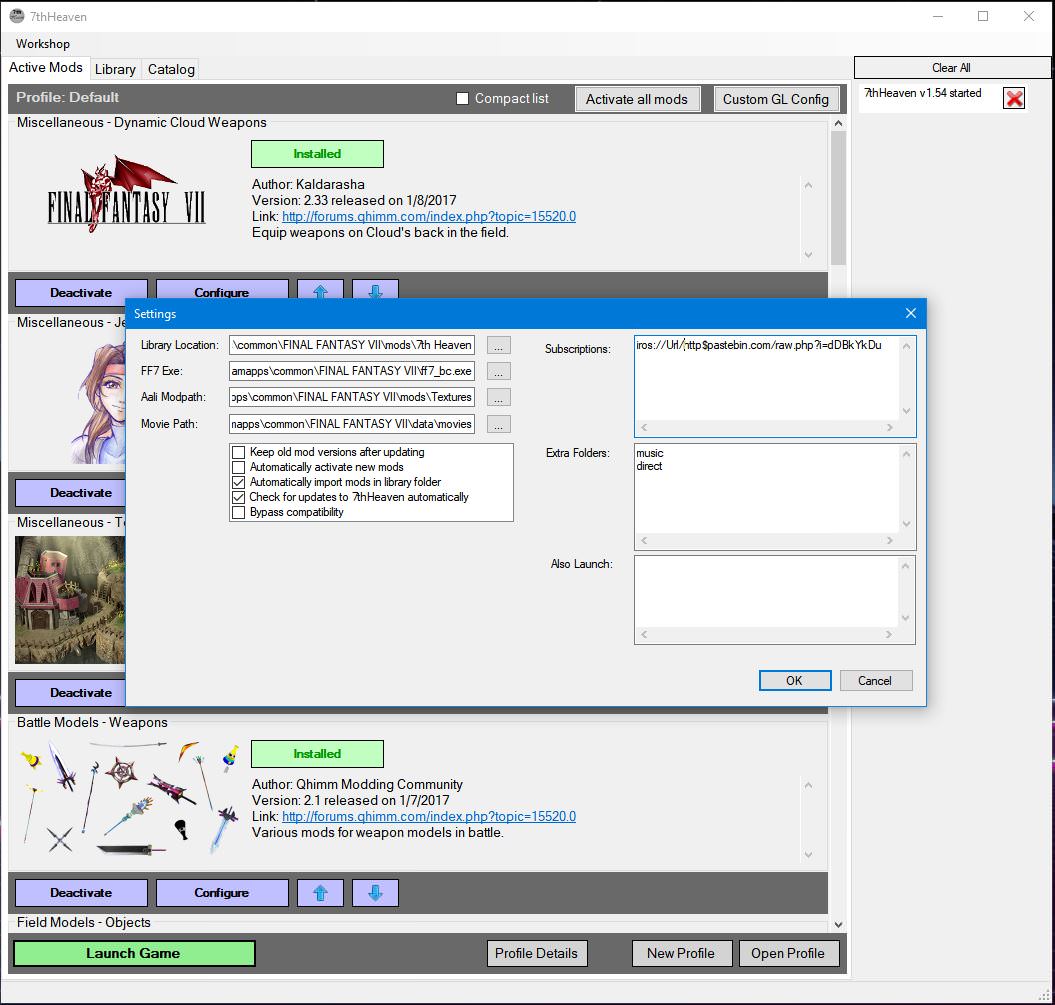Open Dynamic Cloud Weapons forum link
This screenshot has height=1005, width=1055.
tap(429, 217)
